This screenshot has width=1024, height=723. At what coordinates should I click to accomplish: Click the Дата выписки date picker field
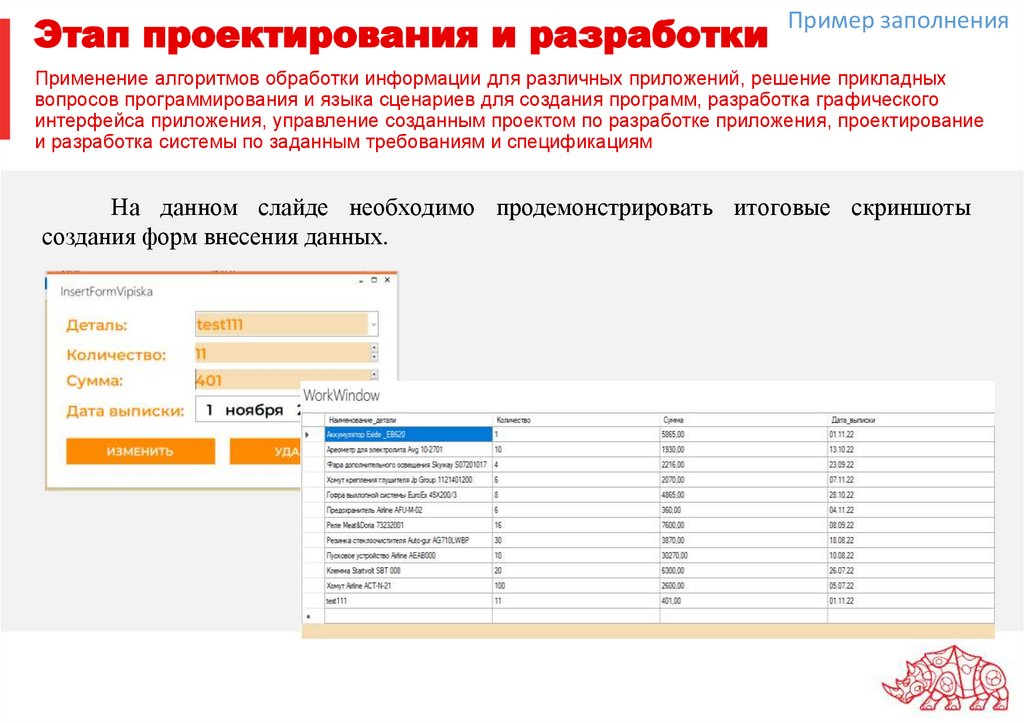point(248,410)
